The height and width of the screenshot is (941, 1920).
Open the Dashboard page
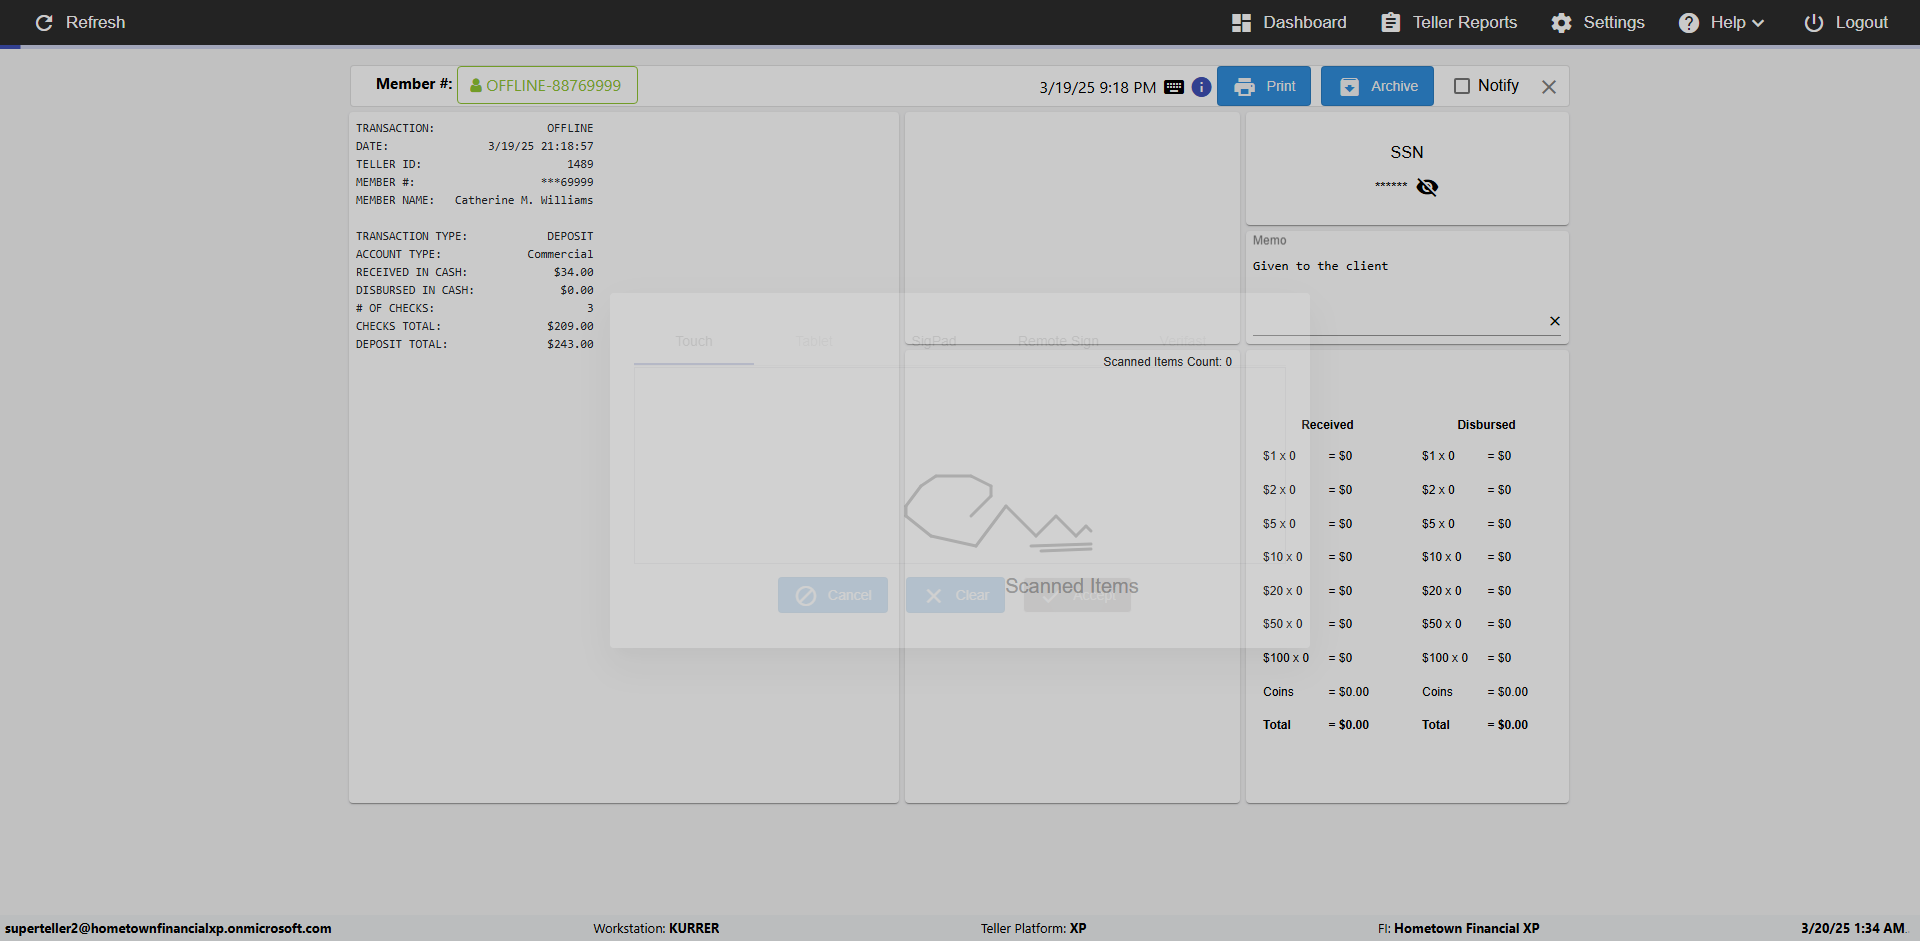(x=1289, y=22)
